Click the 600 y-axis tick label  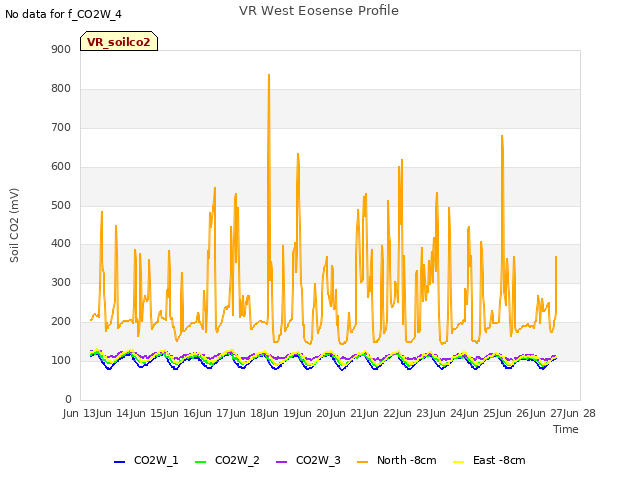tap(61, 167)
